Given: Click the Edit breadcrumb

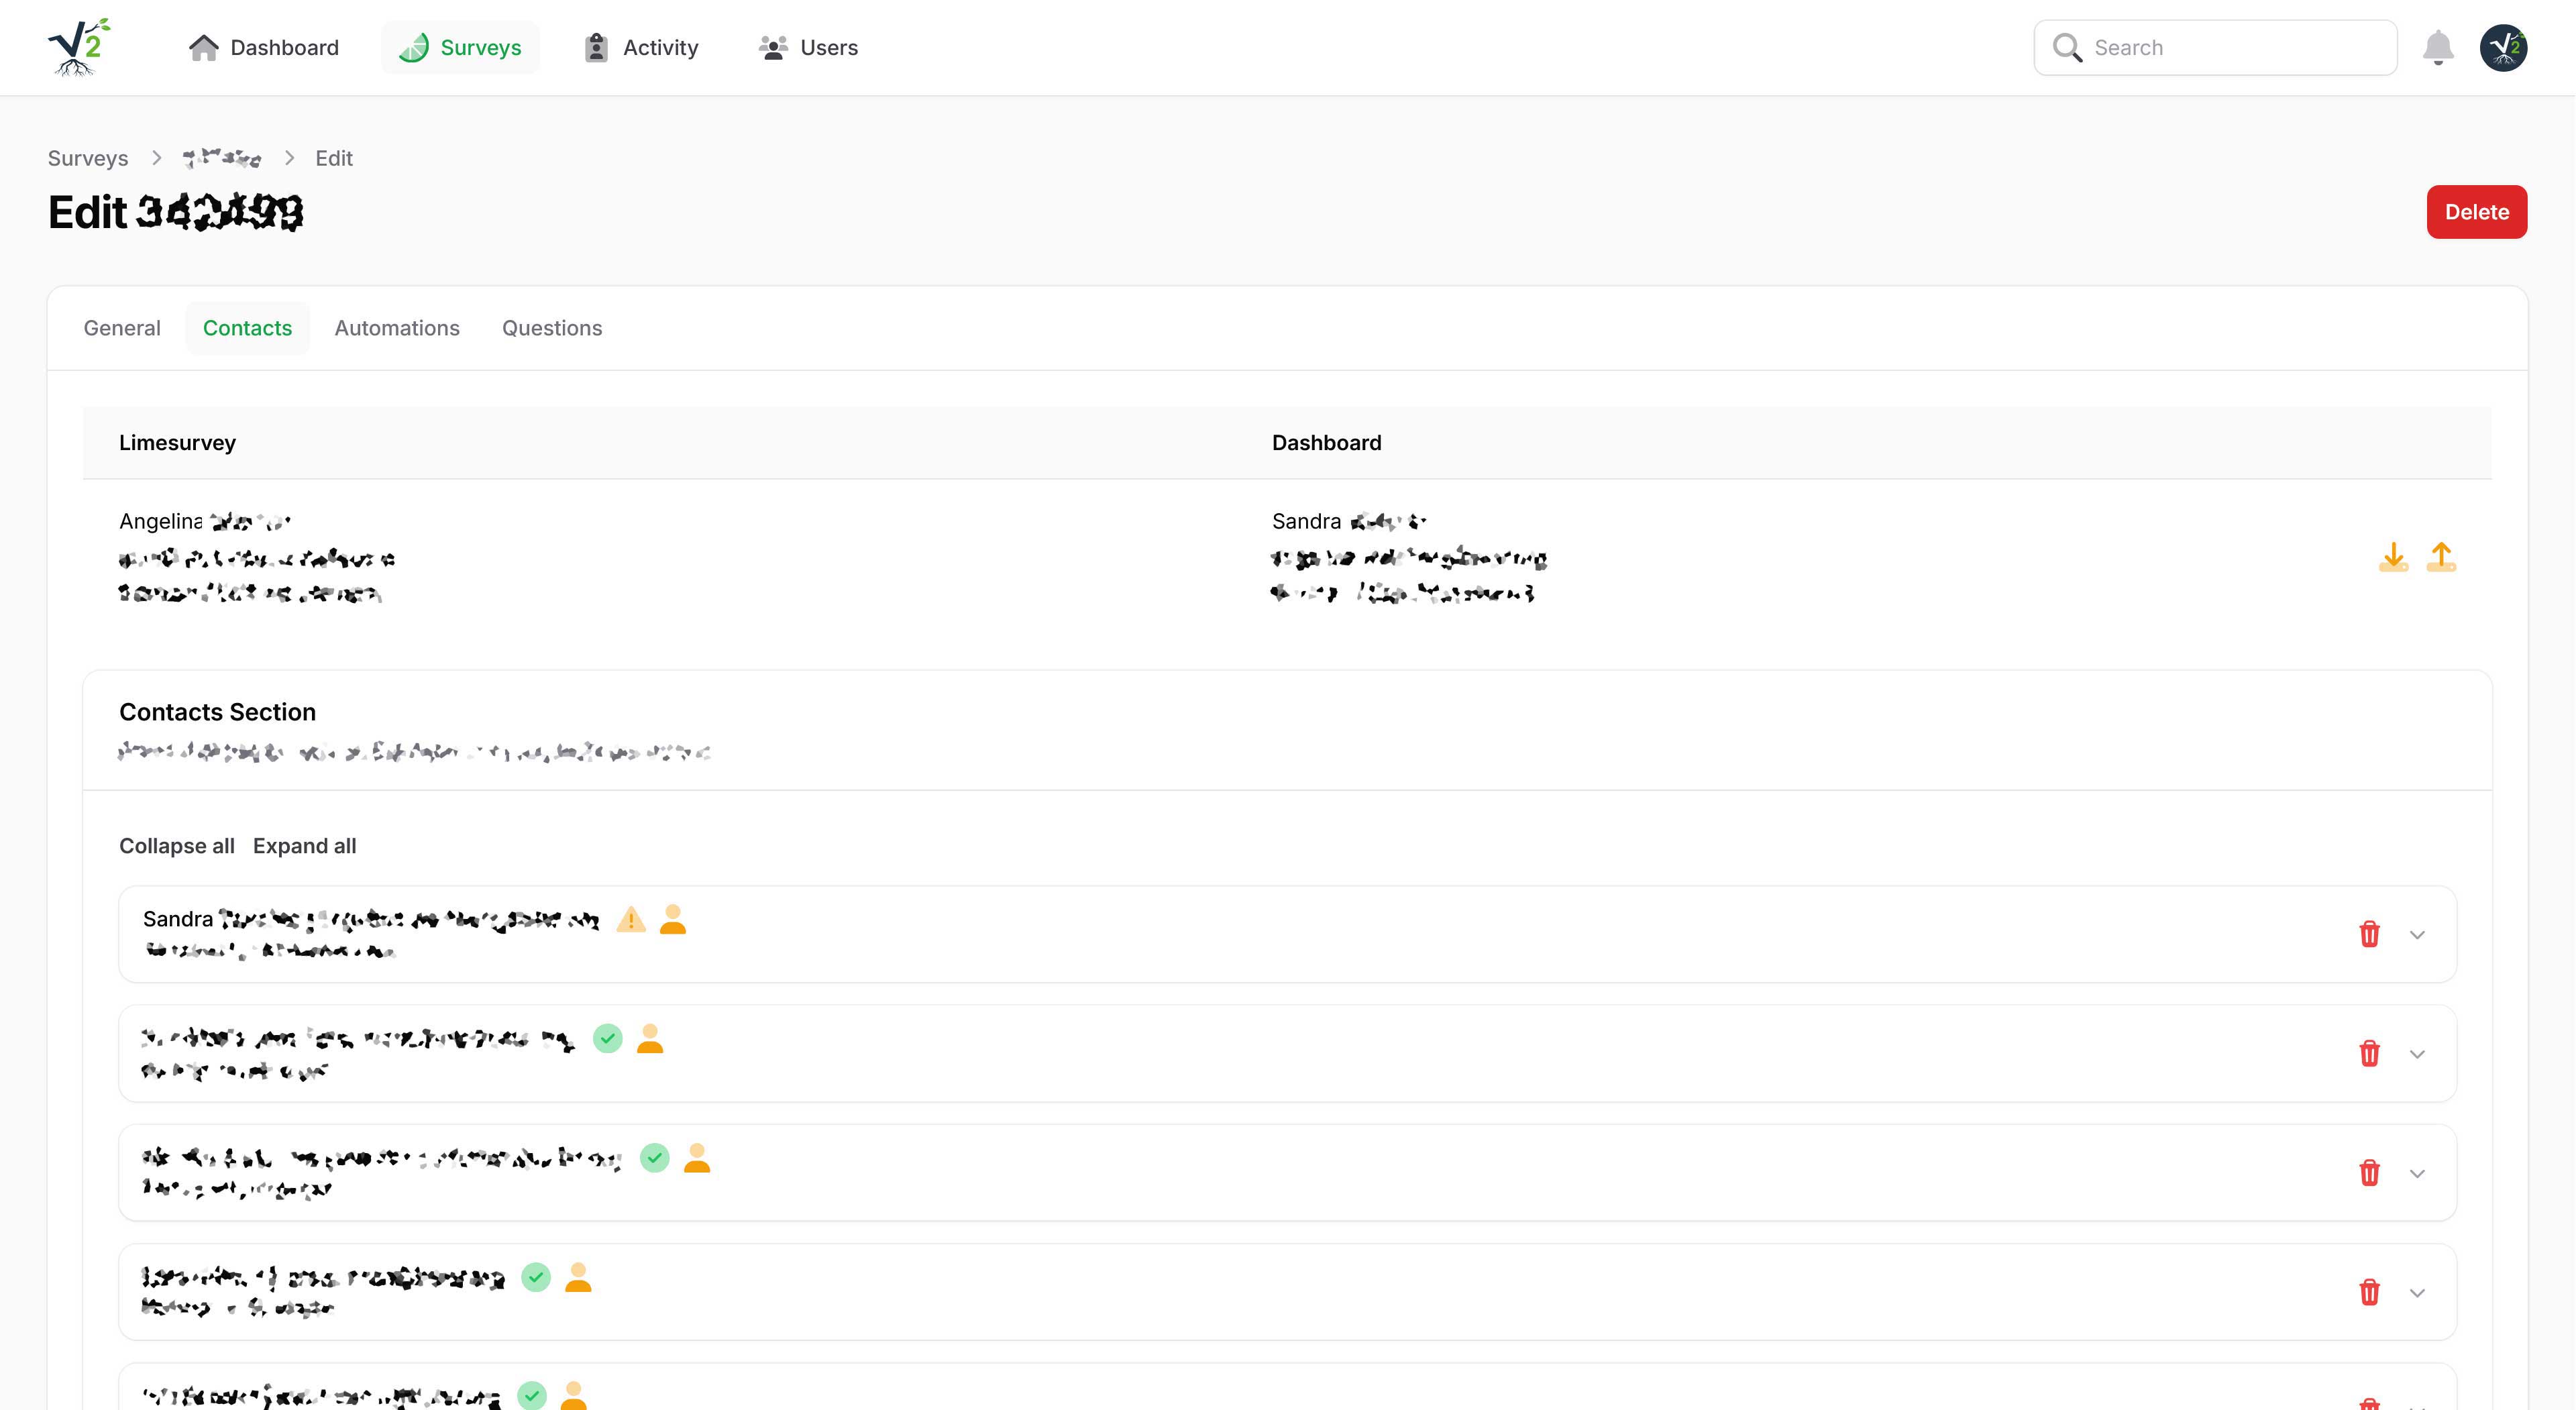Looking at the screenshot, I should point(334,158).
